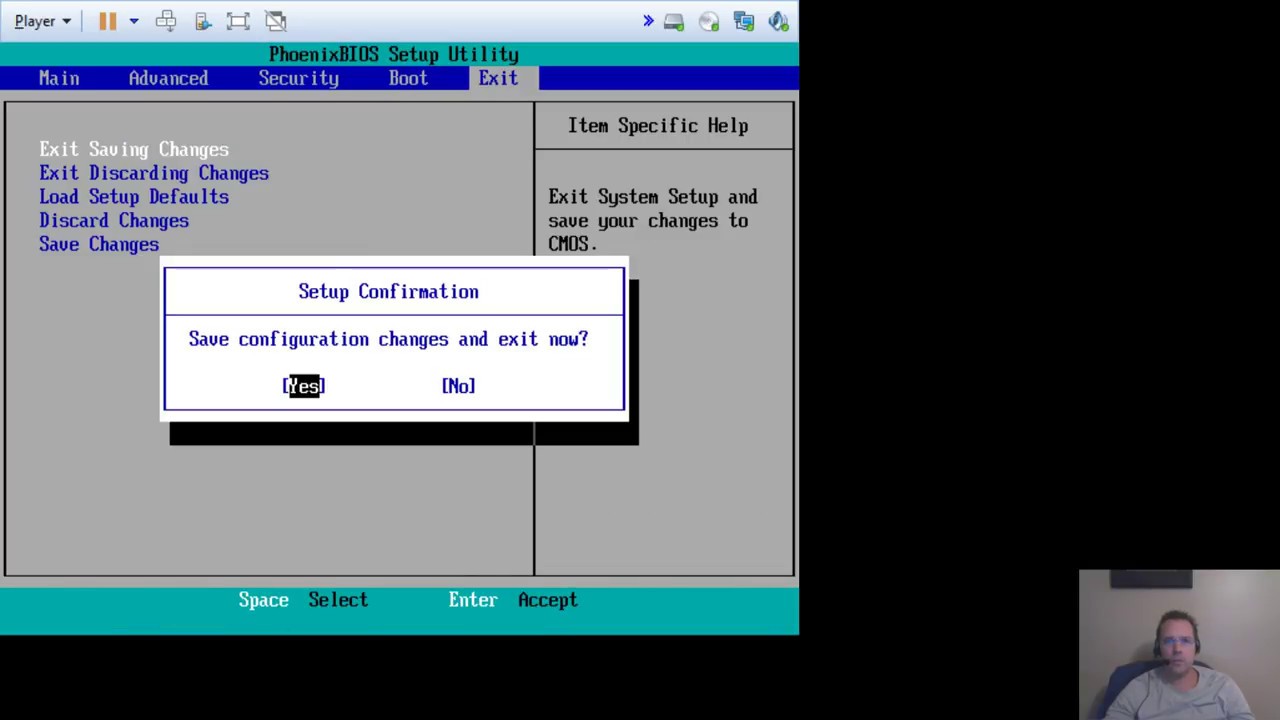Click the hard disk device icon
This screenshot has height=720, width=1280.
674,21
